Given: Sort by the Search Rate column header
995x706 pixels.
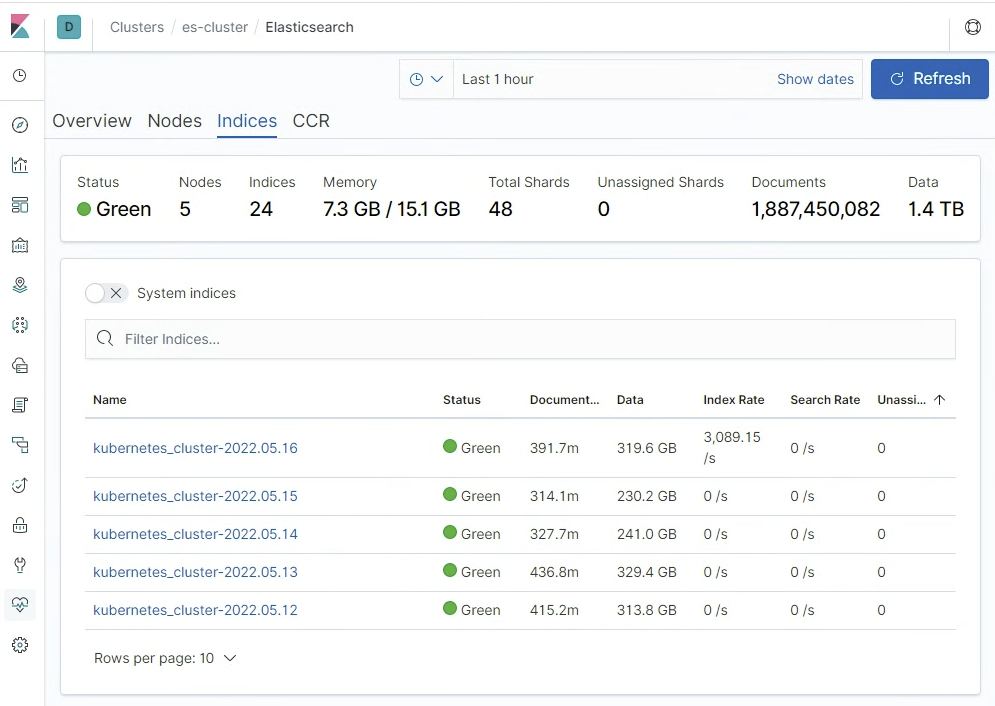Looking at the screenshot, I should (825, 400).
